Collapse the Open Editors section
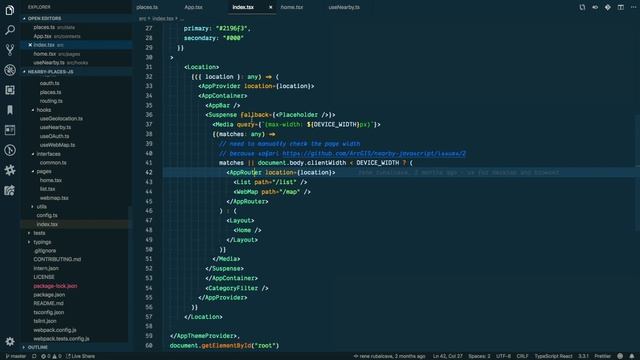Viewport: 640px width, 360px height. point(44,18)
